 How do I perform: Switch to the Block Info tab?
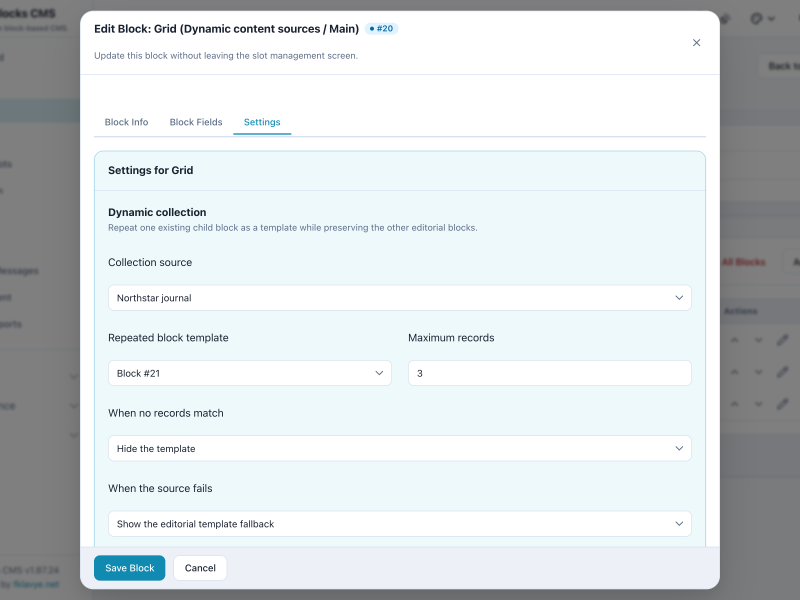pos(126,122)
